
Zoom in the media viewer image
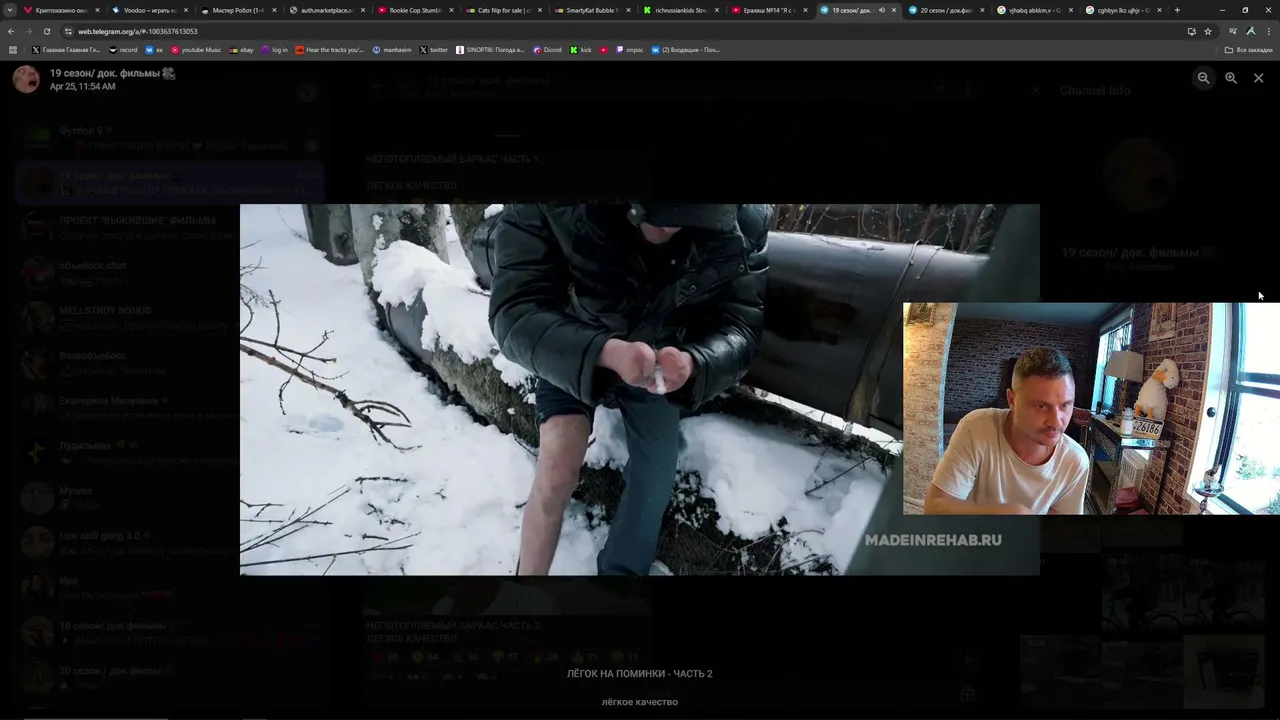[1231, 78]
